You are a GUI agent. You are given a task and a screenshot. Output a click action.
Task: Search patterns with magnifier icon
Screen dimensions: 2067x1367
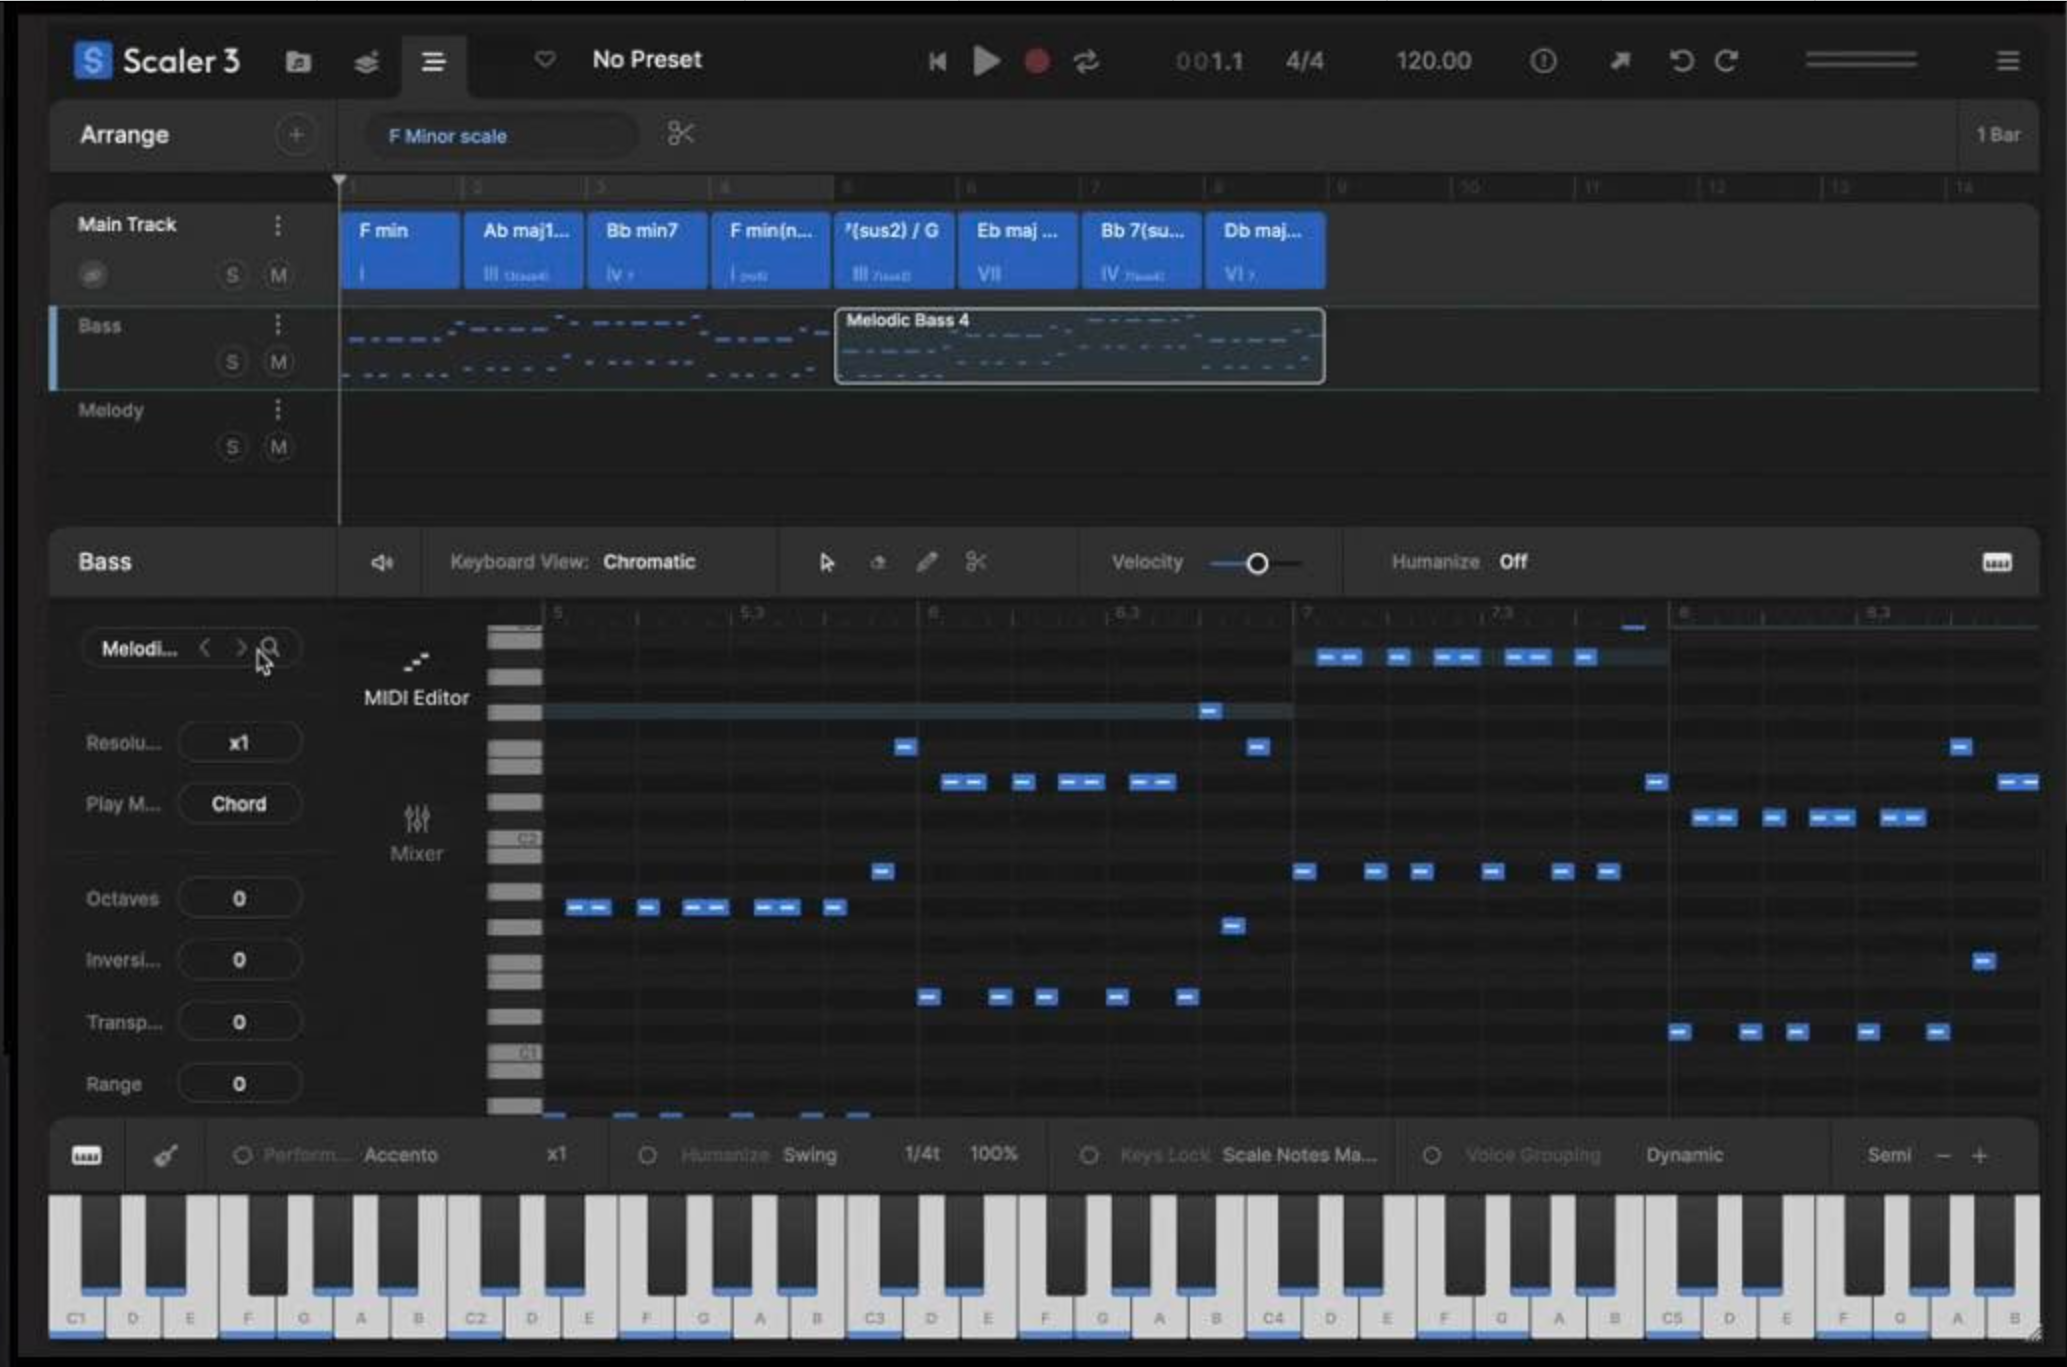coord(270,648)
